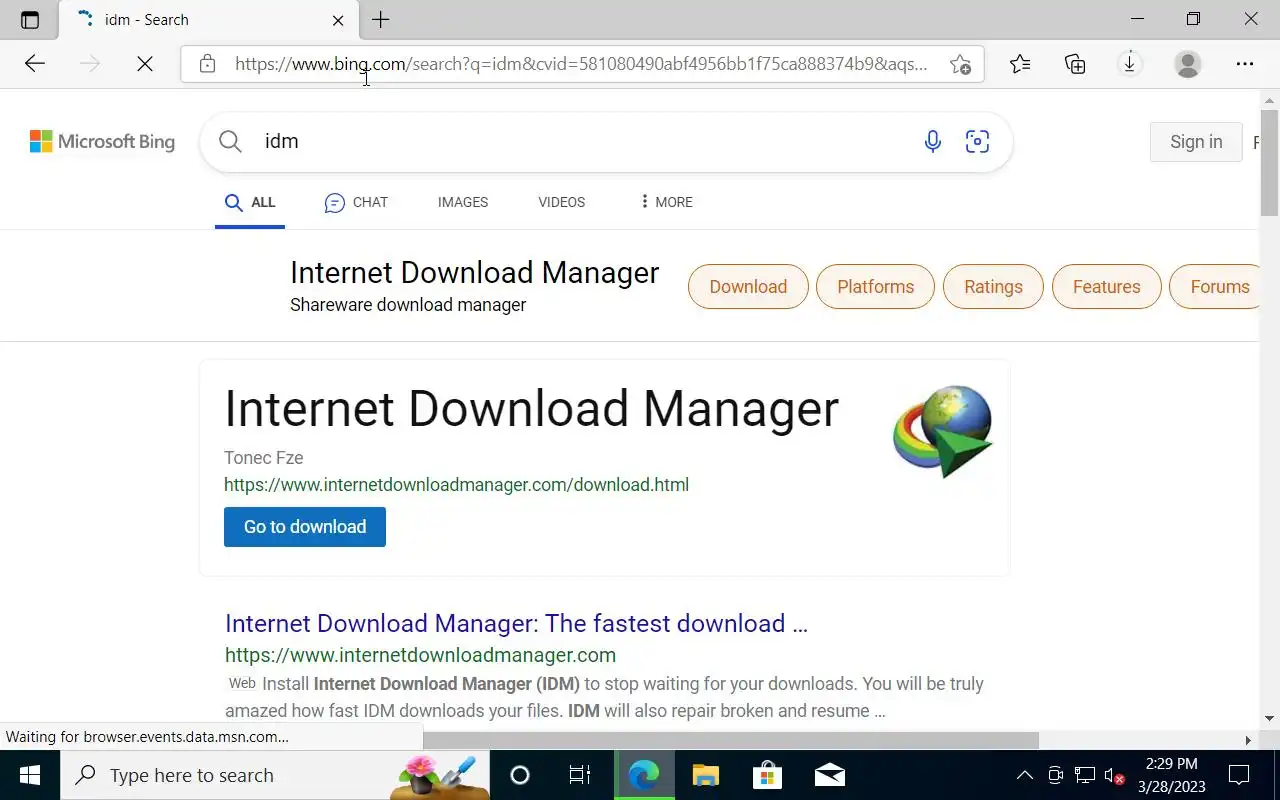Viewport: 1280px width, 800px height.
Task: Close the idm - Search tab
Action: pyautogui.click(x=338, y=20)
